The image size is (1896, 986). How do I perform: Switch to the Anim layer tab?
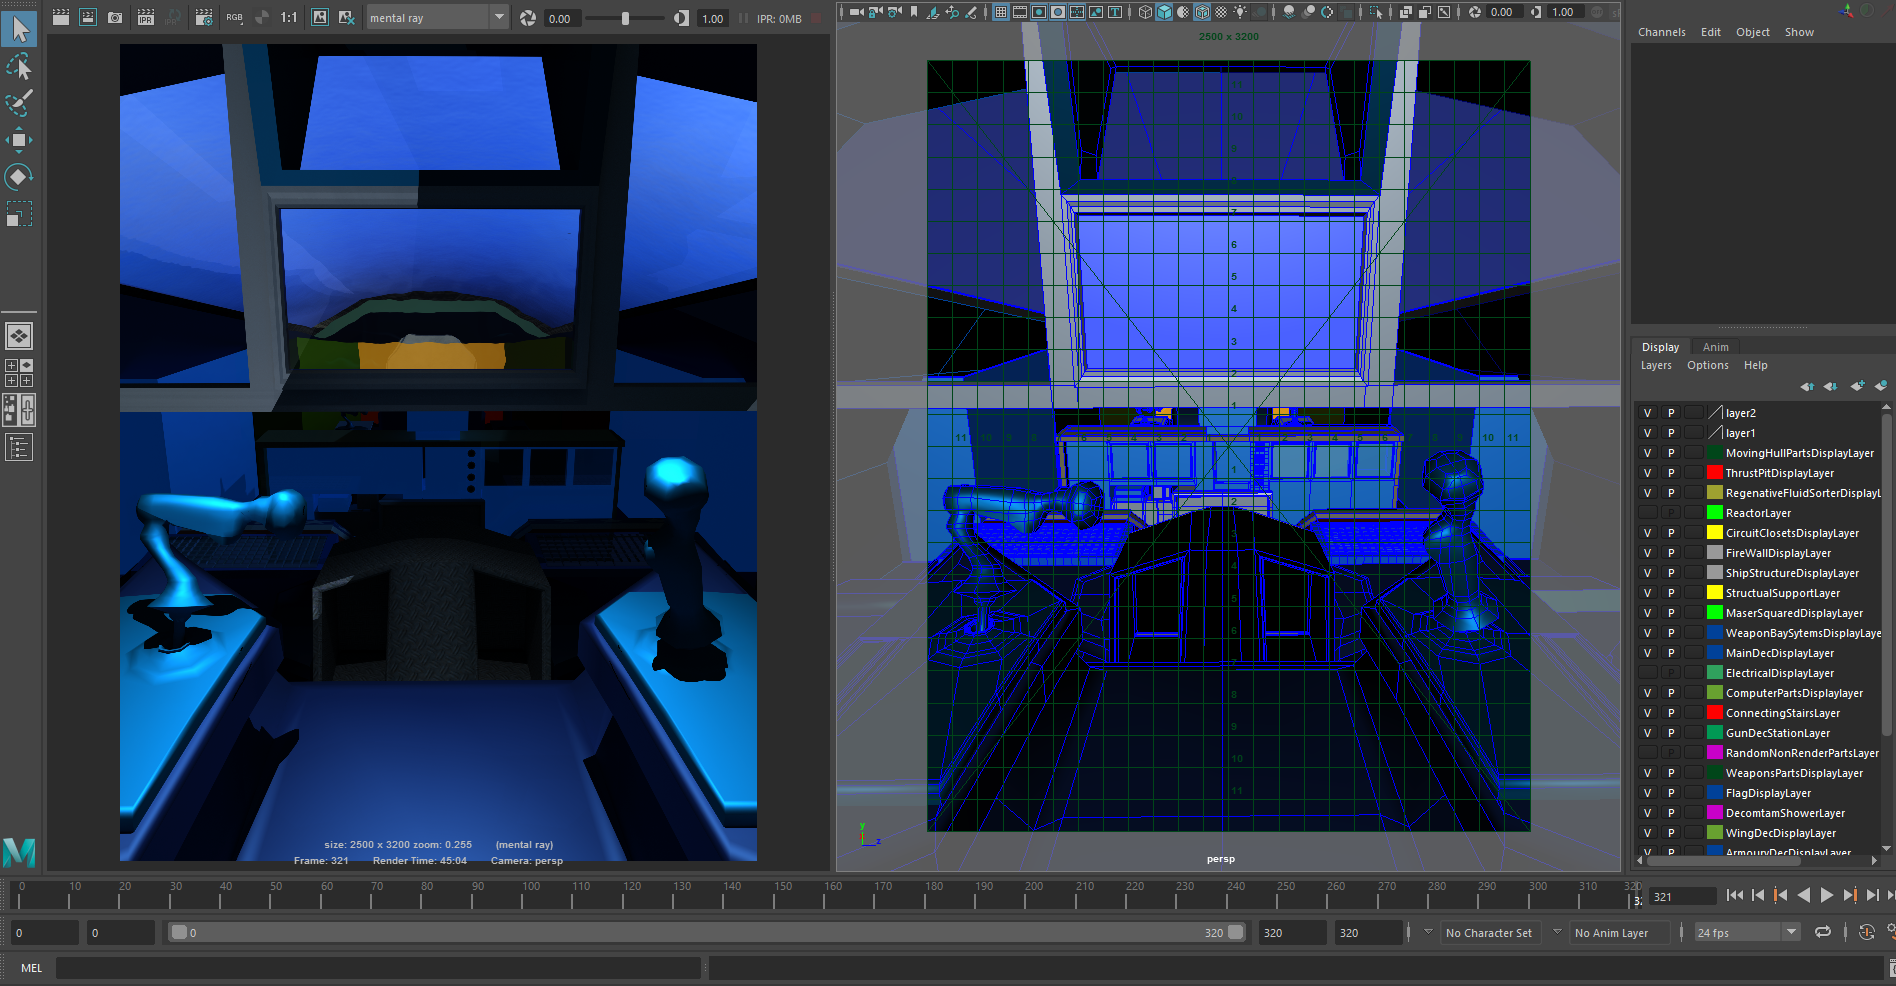(x=1715, y=347)
